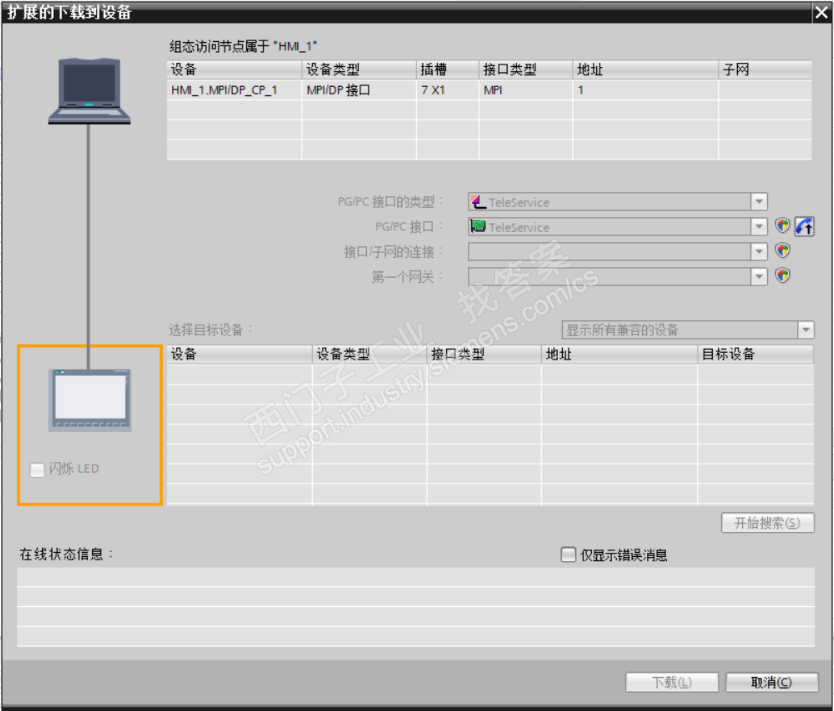
Task: Click the shield icon beside PG/PC 接口
Action: coord(782,226)
